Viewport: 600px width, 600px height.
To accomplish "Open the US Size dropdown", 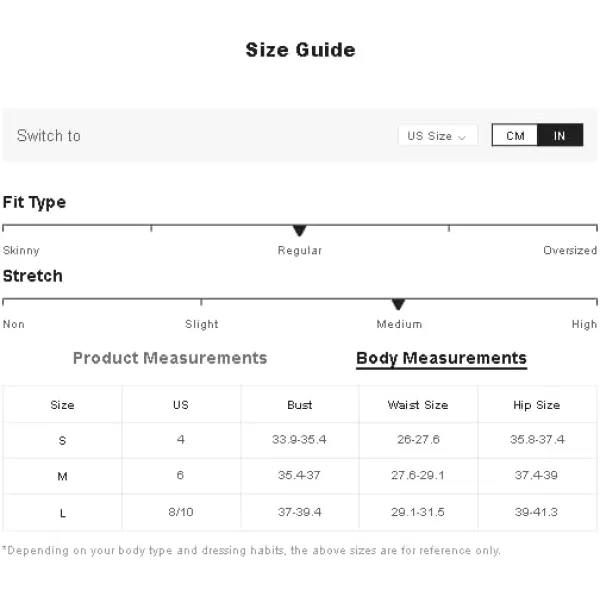I will coord(437,135).
